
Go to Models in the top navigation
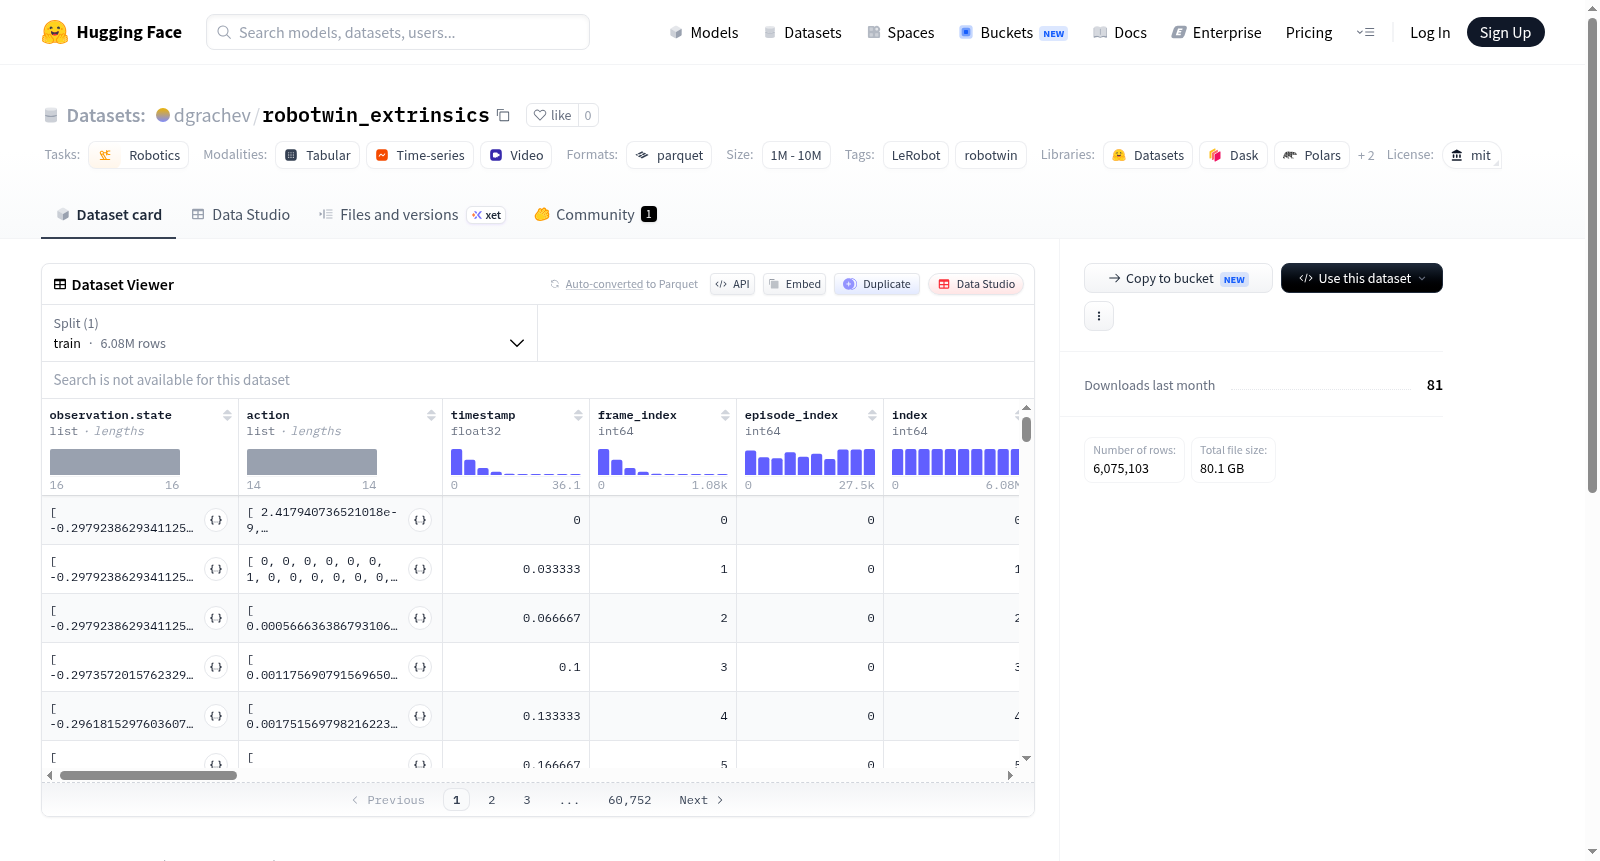point(704,32)
